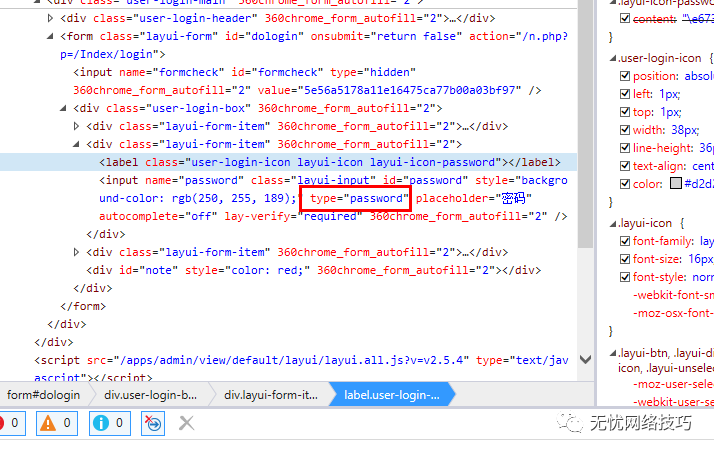
Task: Toggle the line-height property checkbox
Action: point(625,148)
